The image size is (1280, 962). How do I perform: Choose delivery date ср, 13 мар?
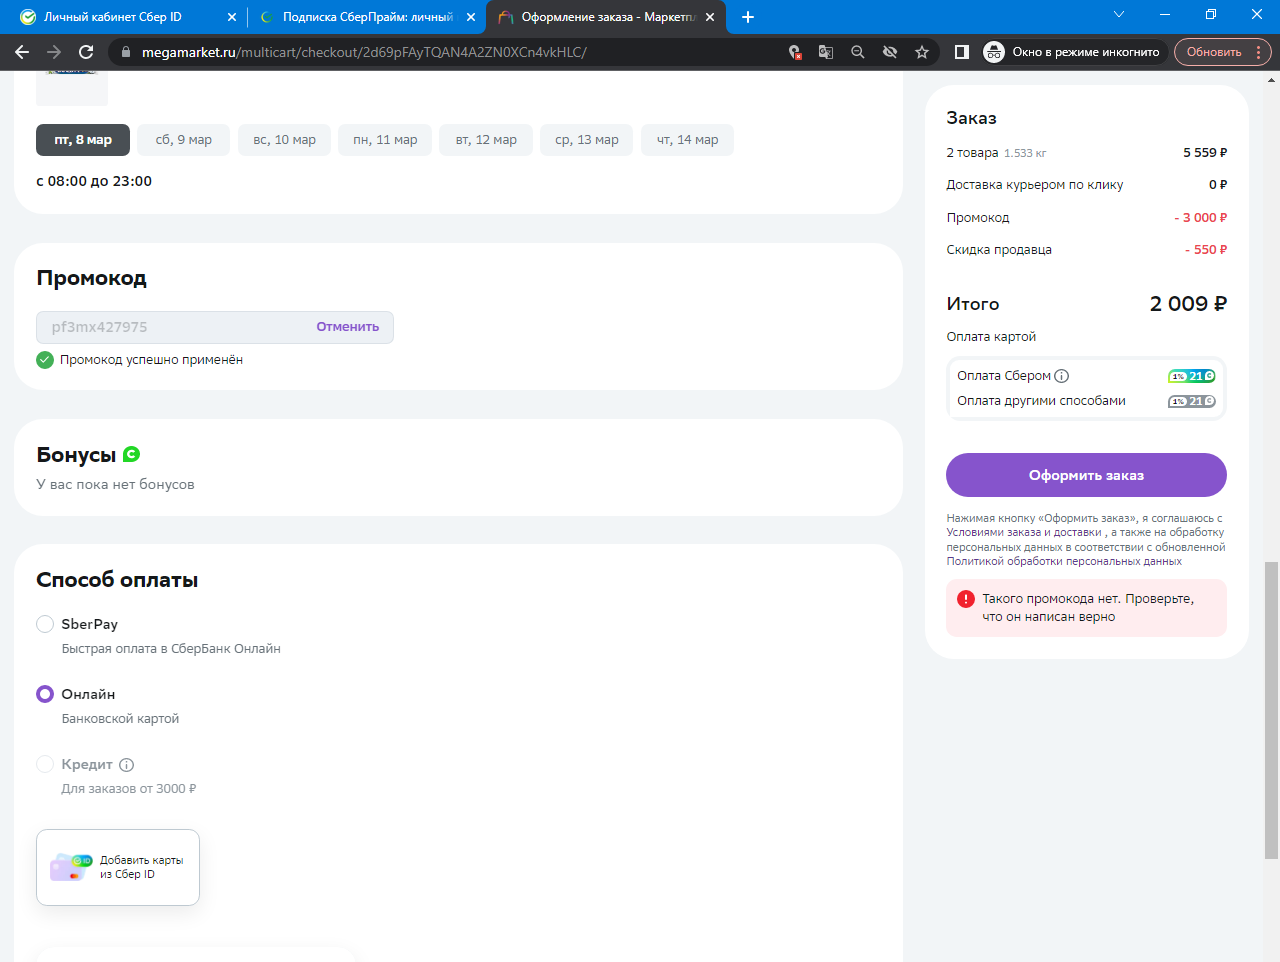[x=587, y=140]
